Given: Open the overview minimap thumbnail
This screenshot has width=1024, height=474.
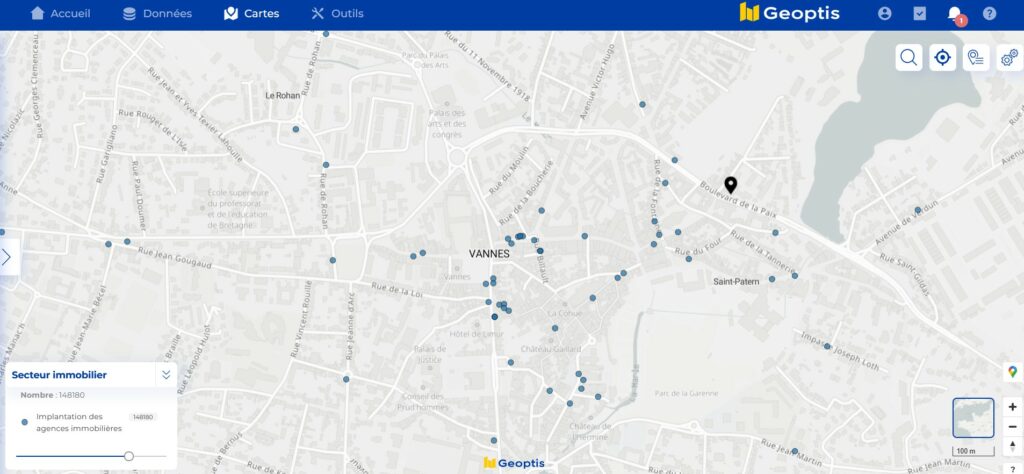Looking at the screenshot, I should point(973,418).
